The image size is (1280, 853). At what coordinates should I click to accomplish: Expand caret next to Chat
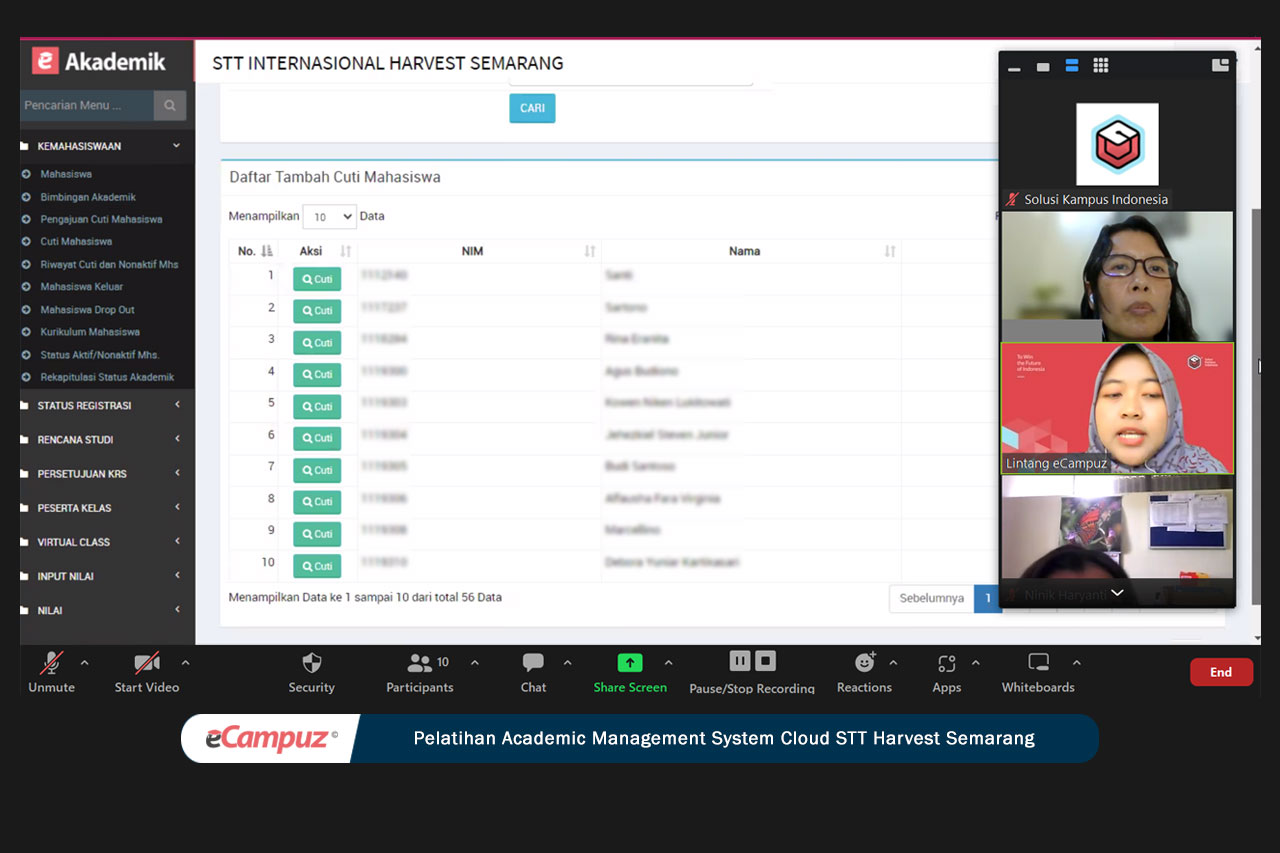(567, 662)
